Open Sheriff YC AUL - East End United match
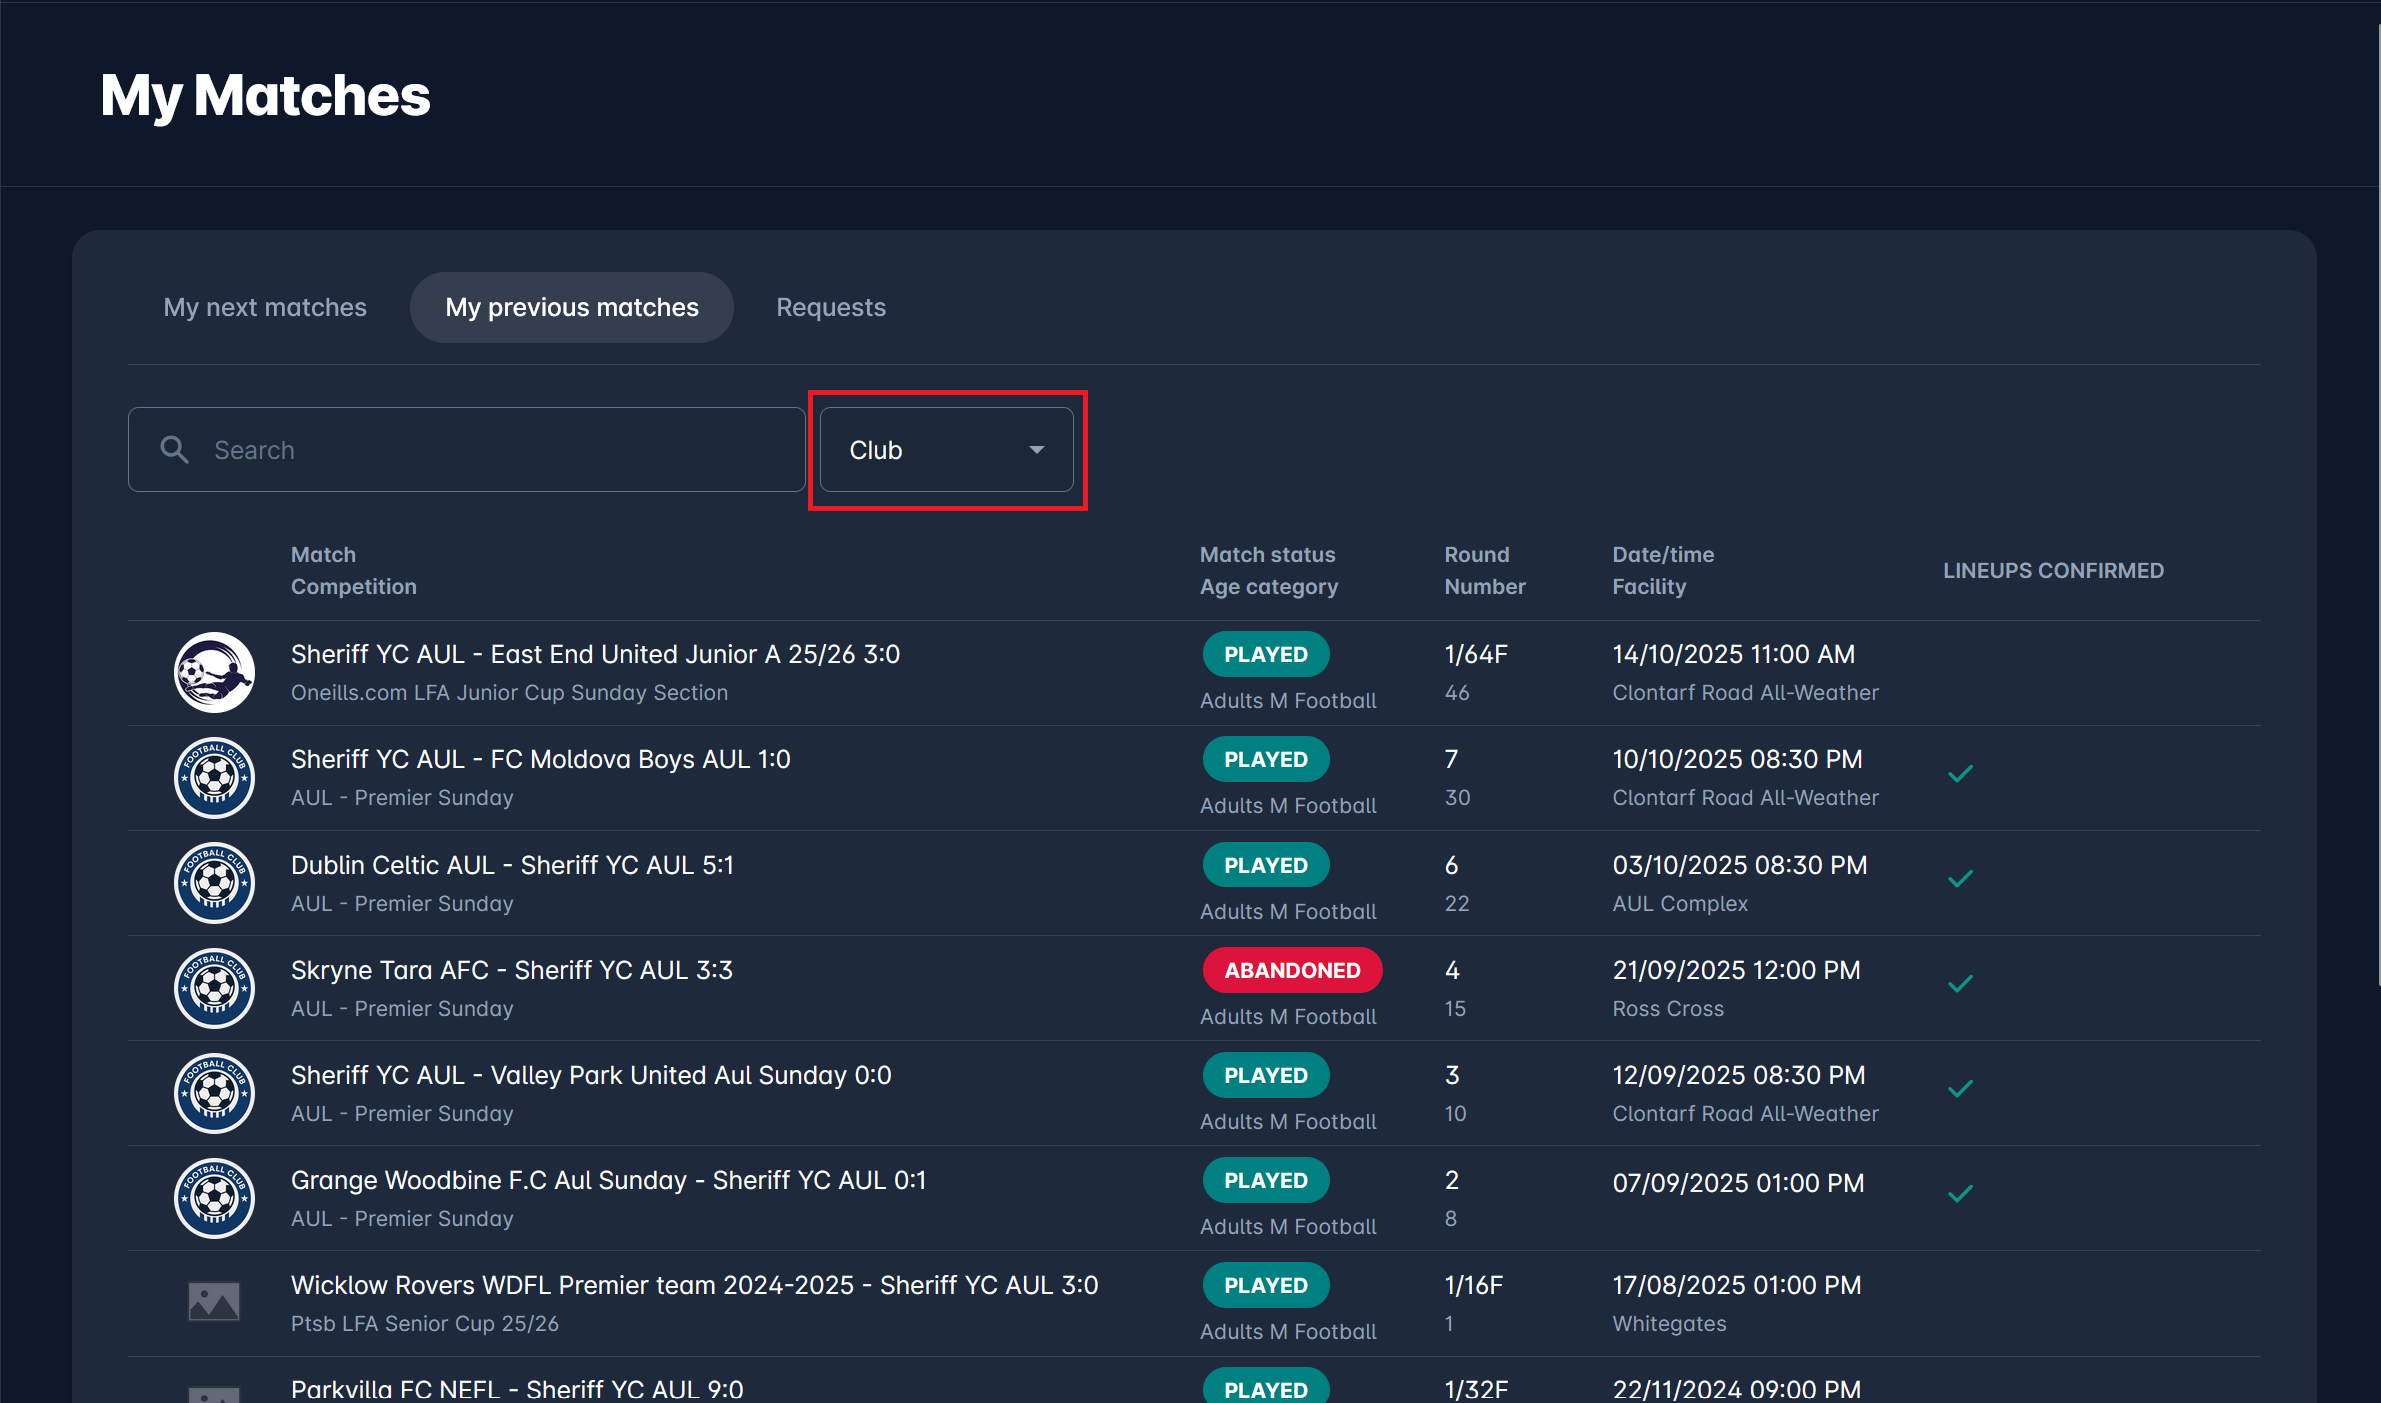The height and width of the screenshot is (1403, 2381). pyautogui.click(x=595, y=654)
